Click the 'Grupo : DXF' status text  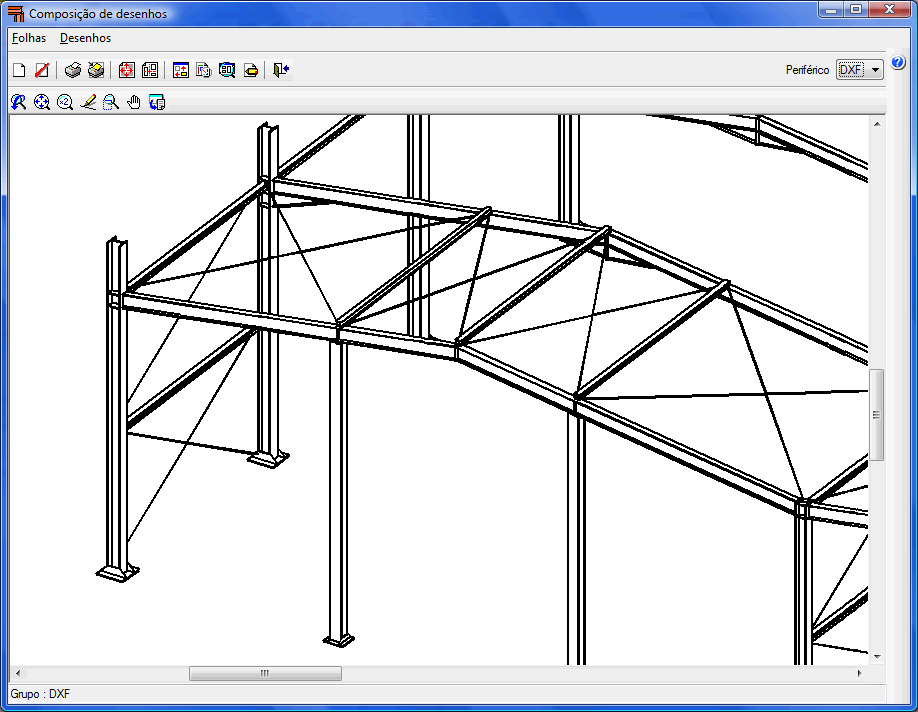click(x=40, y=694)
